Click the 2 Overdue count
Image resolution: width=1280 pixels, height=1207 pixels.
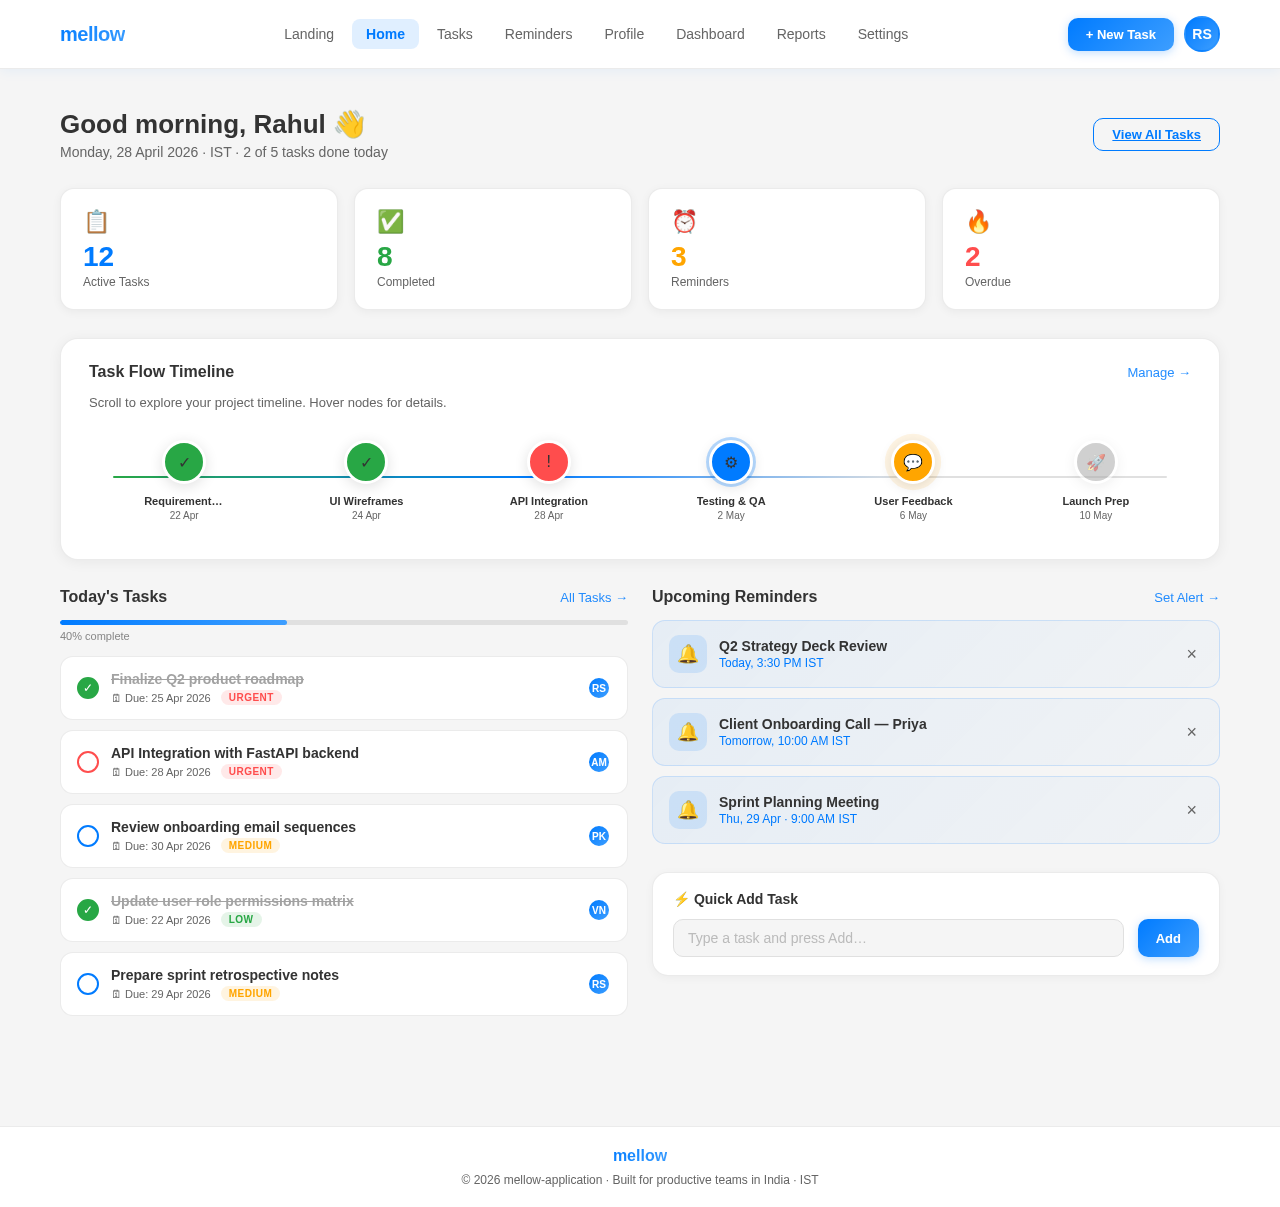tap(973, 257)
